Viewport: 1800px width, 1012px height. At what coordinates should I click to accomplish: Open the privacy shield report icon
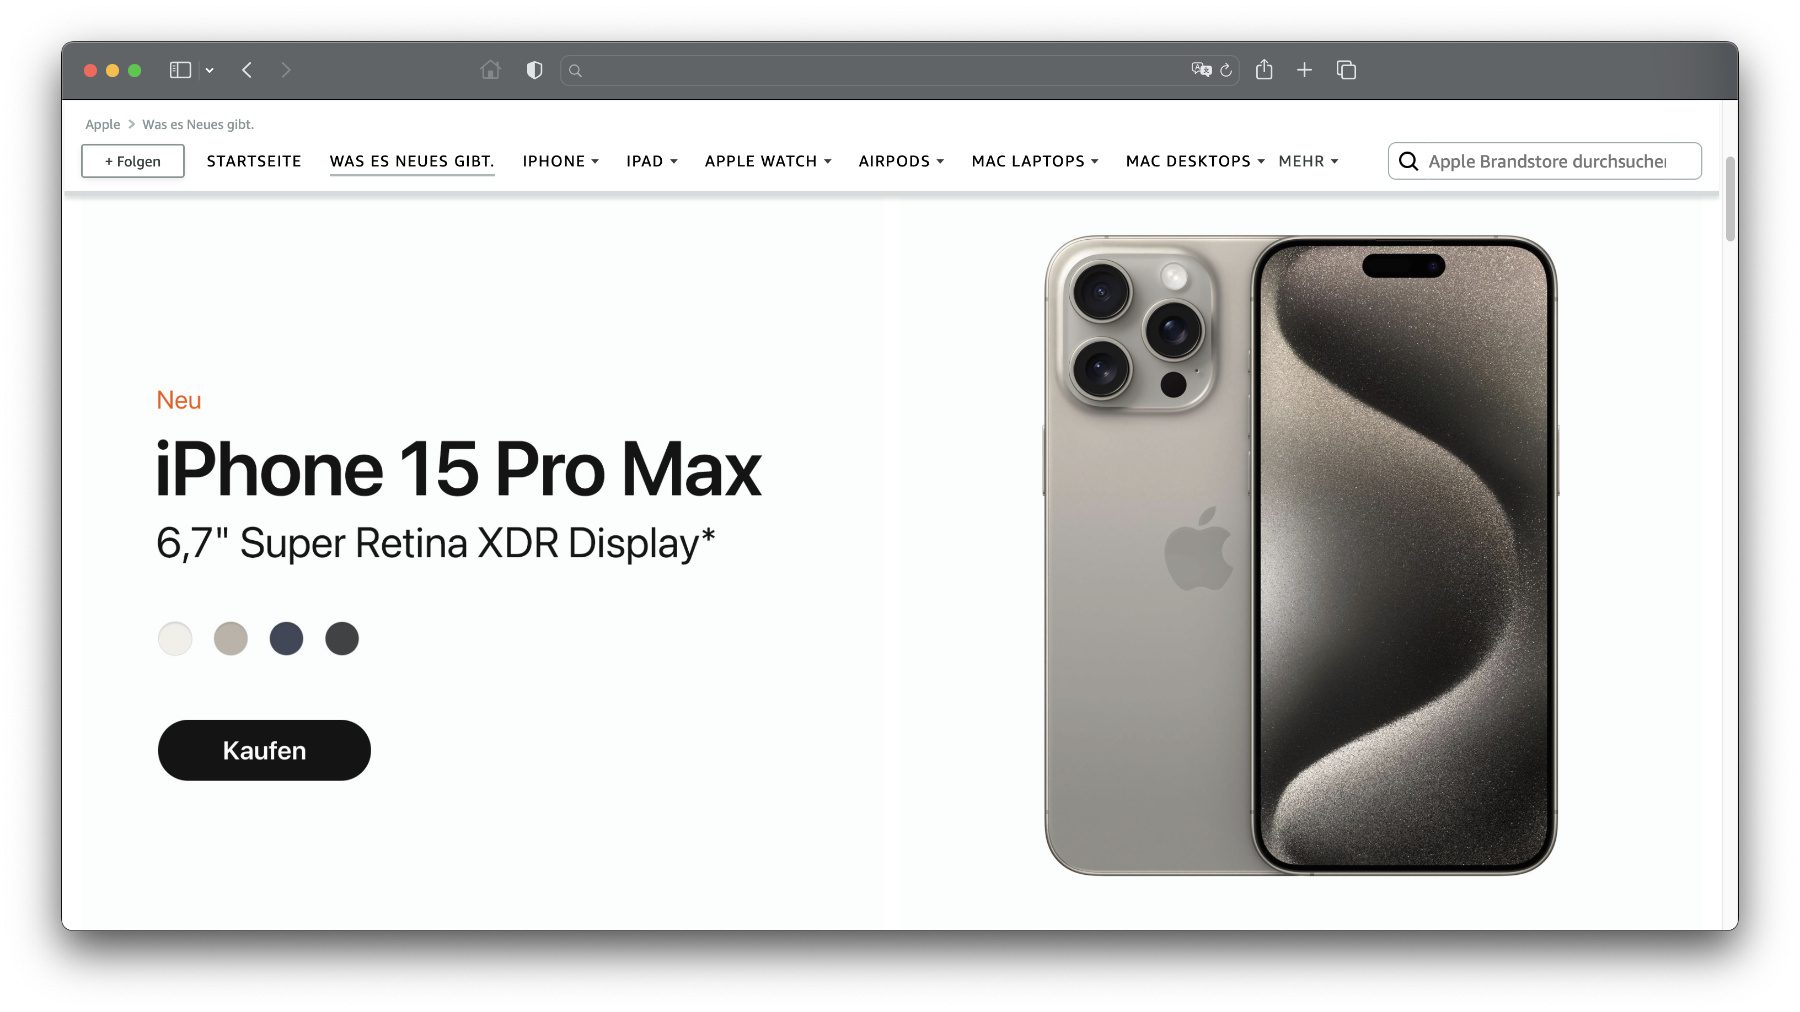534,70
